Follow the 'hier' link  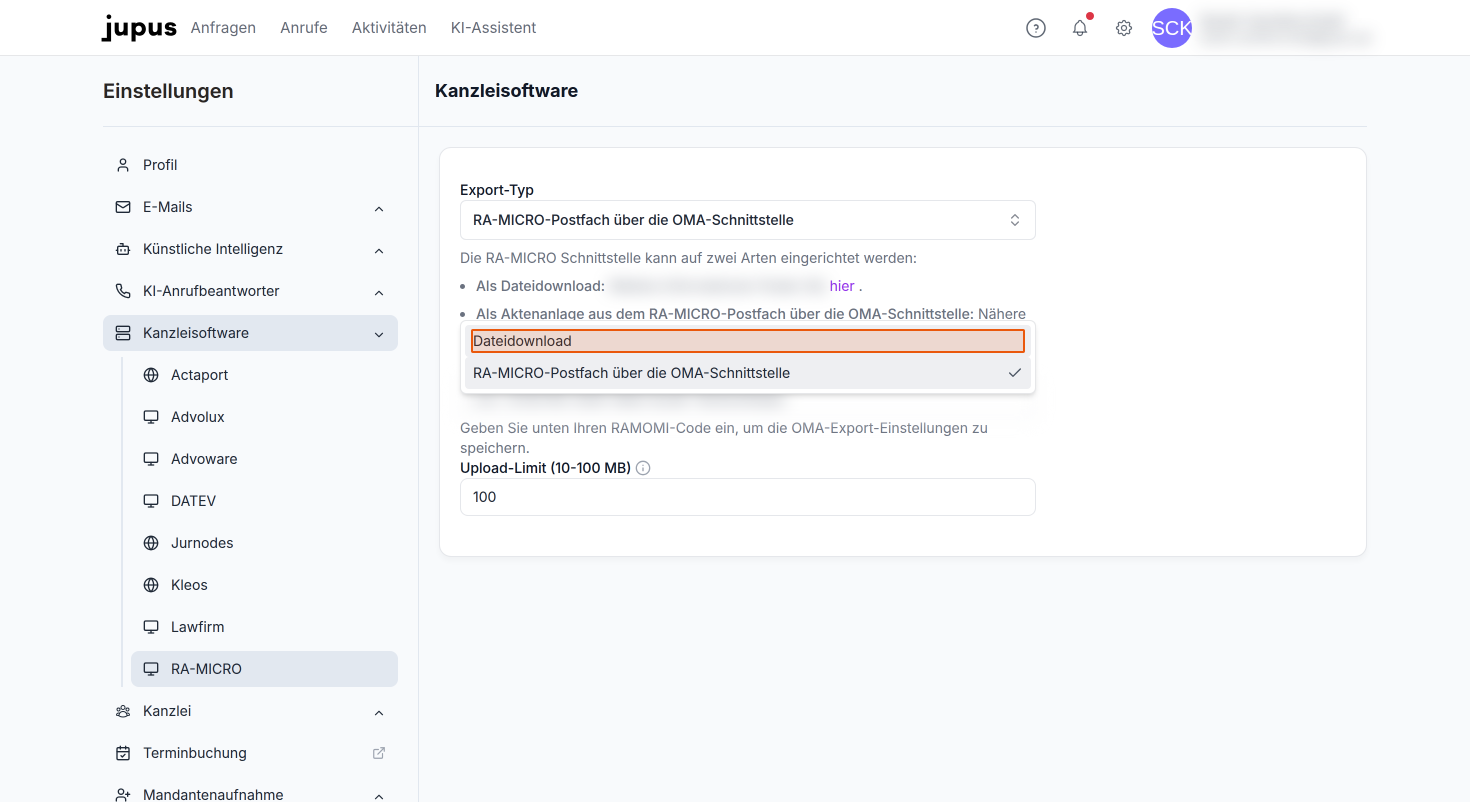[842, 286]
